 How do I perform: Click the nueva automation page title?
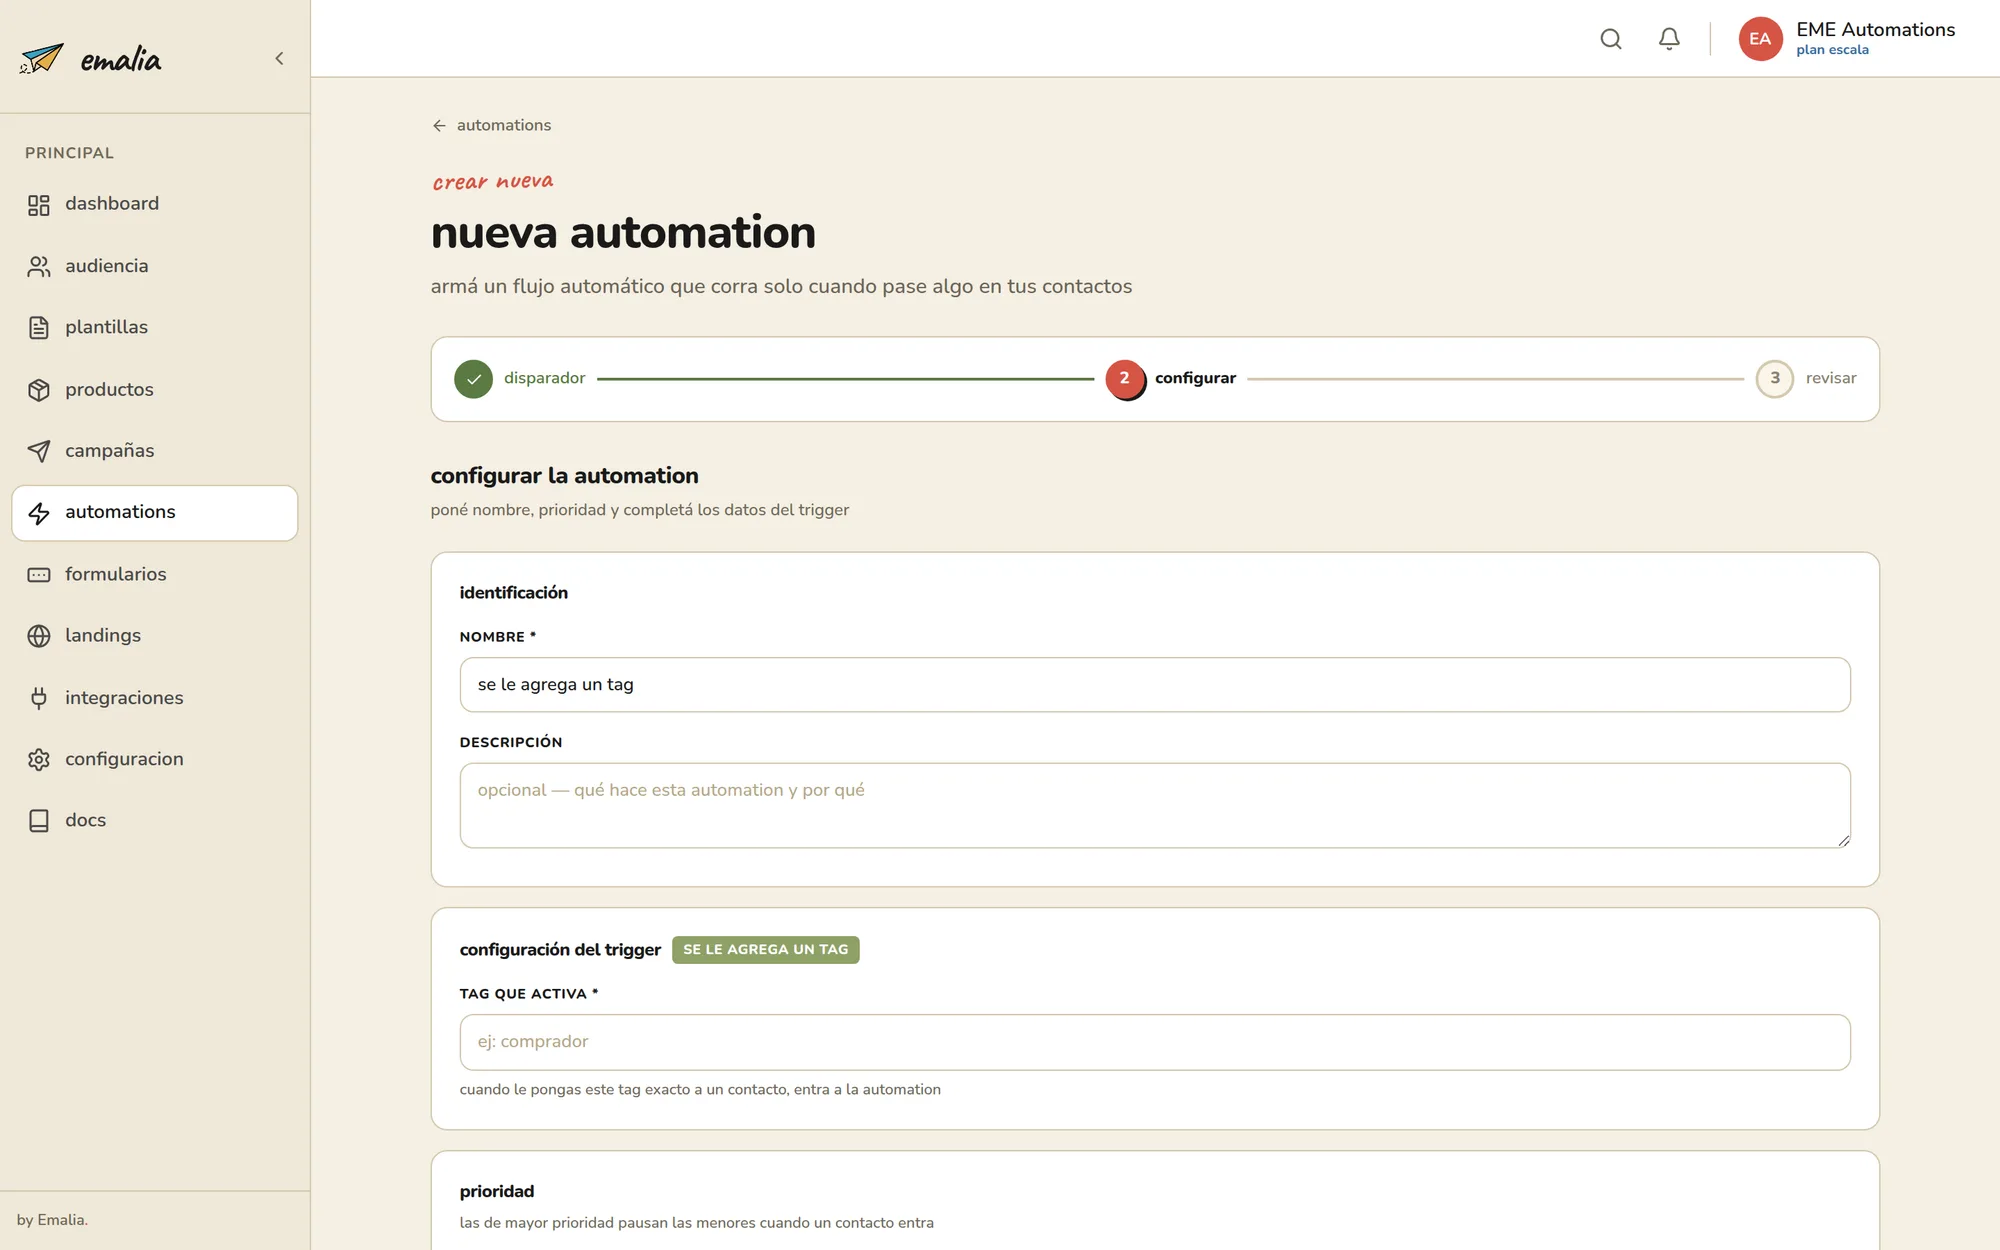pos(623,233)
